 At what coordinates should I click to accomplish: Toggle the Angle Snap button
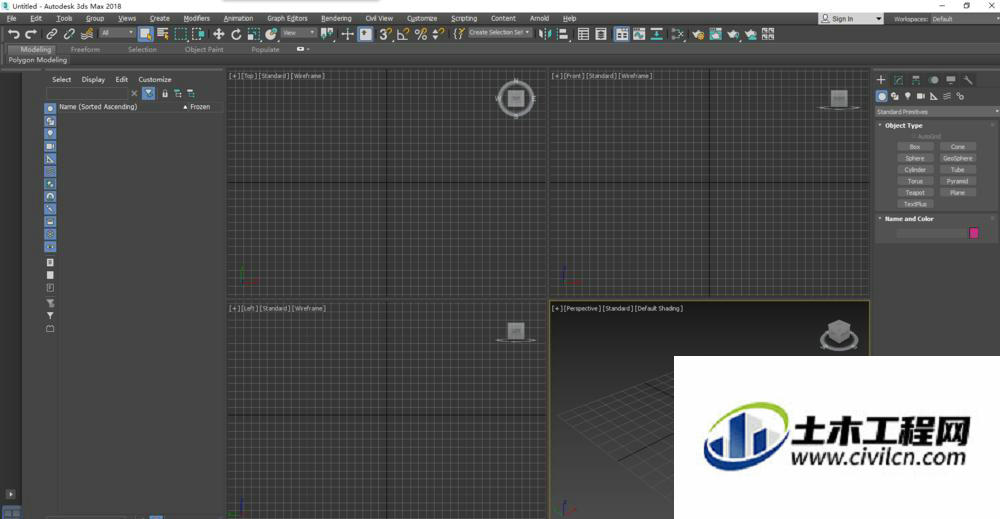pos(403,34)
